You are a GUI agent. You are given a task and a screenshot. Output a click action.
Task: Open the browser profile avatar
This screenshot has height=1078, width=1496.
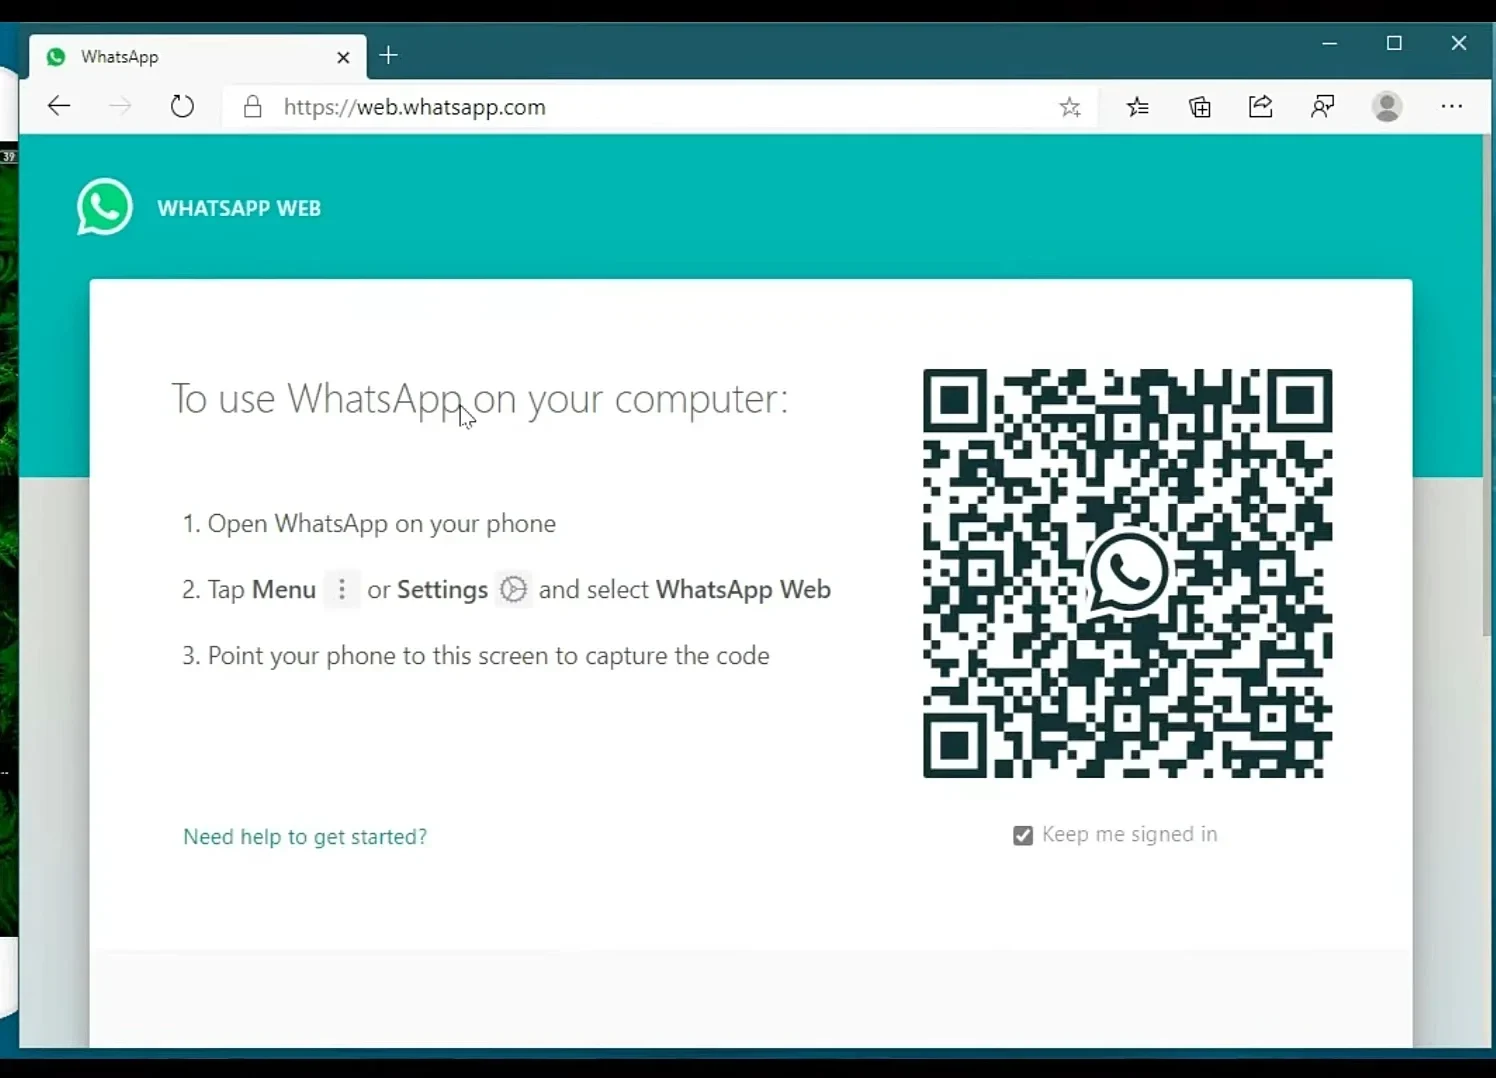tap(1387, 107)
